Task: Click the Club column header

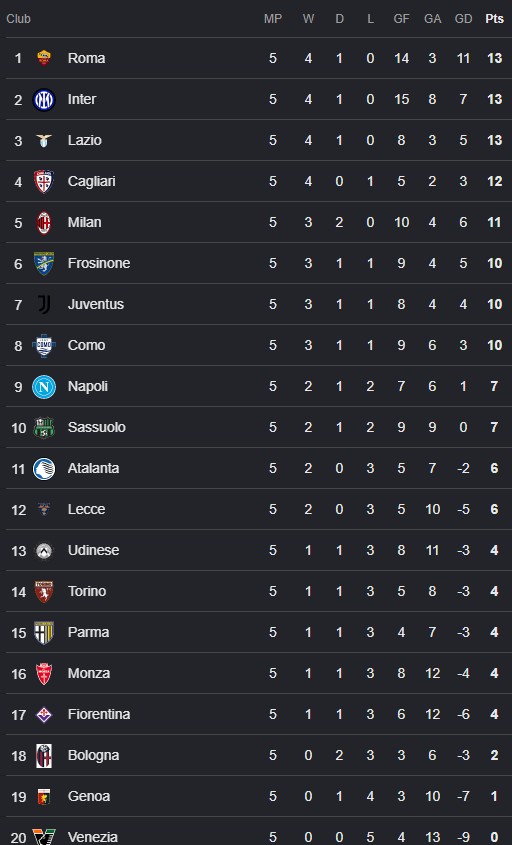Action: pyautogui.click(x=18, y=19)
